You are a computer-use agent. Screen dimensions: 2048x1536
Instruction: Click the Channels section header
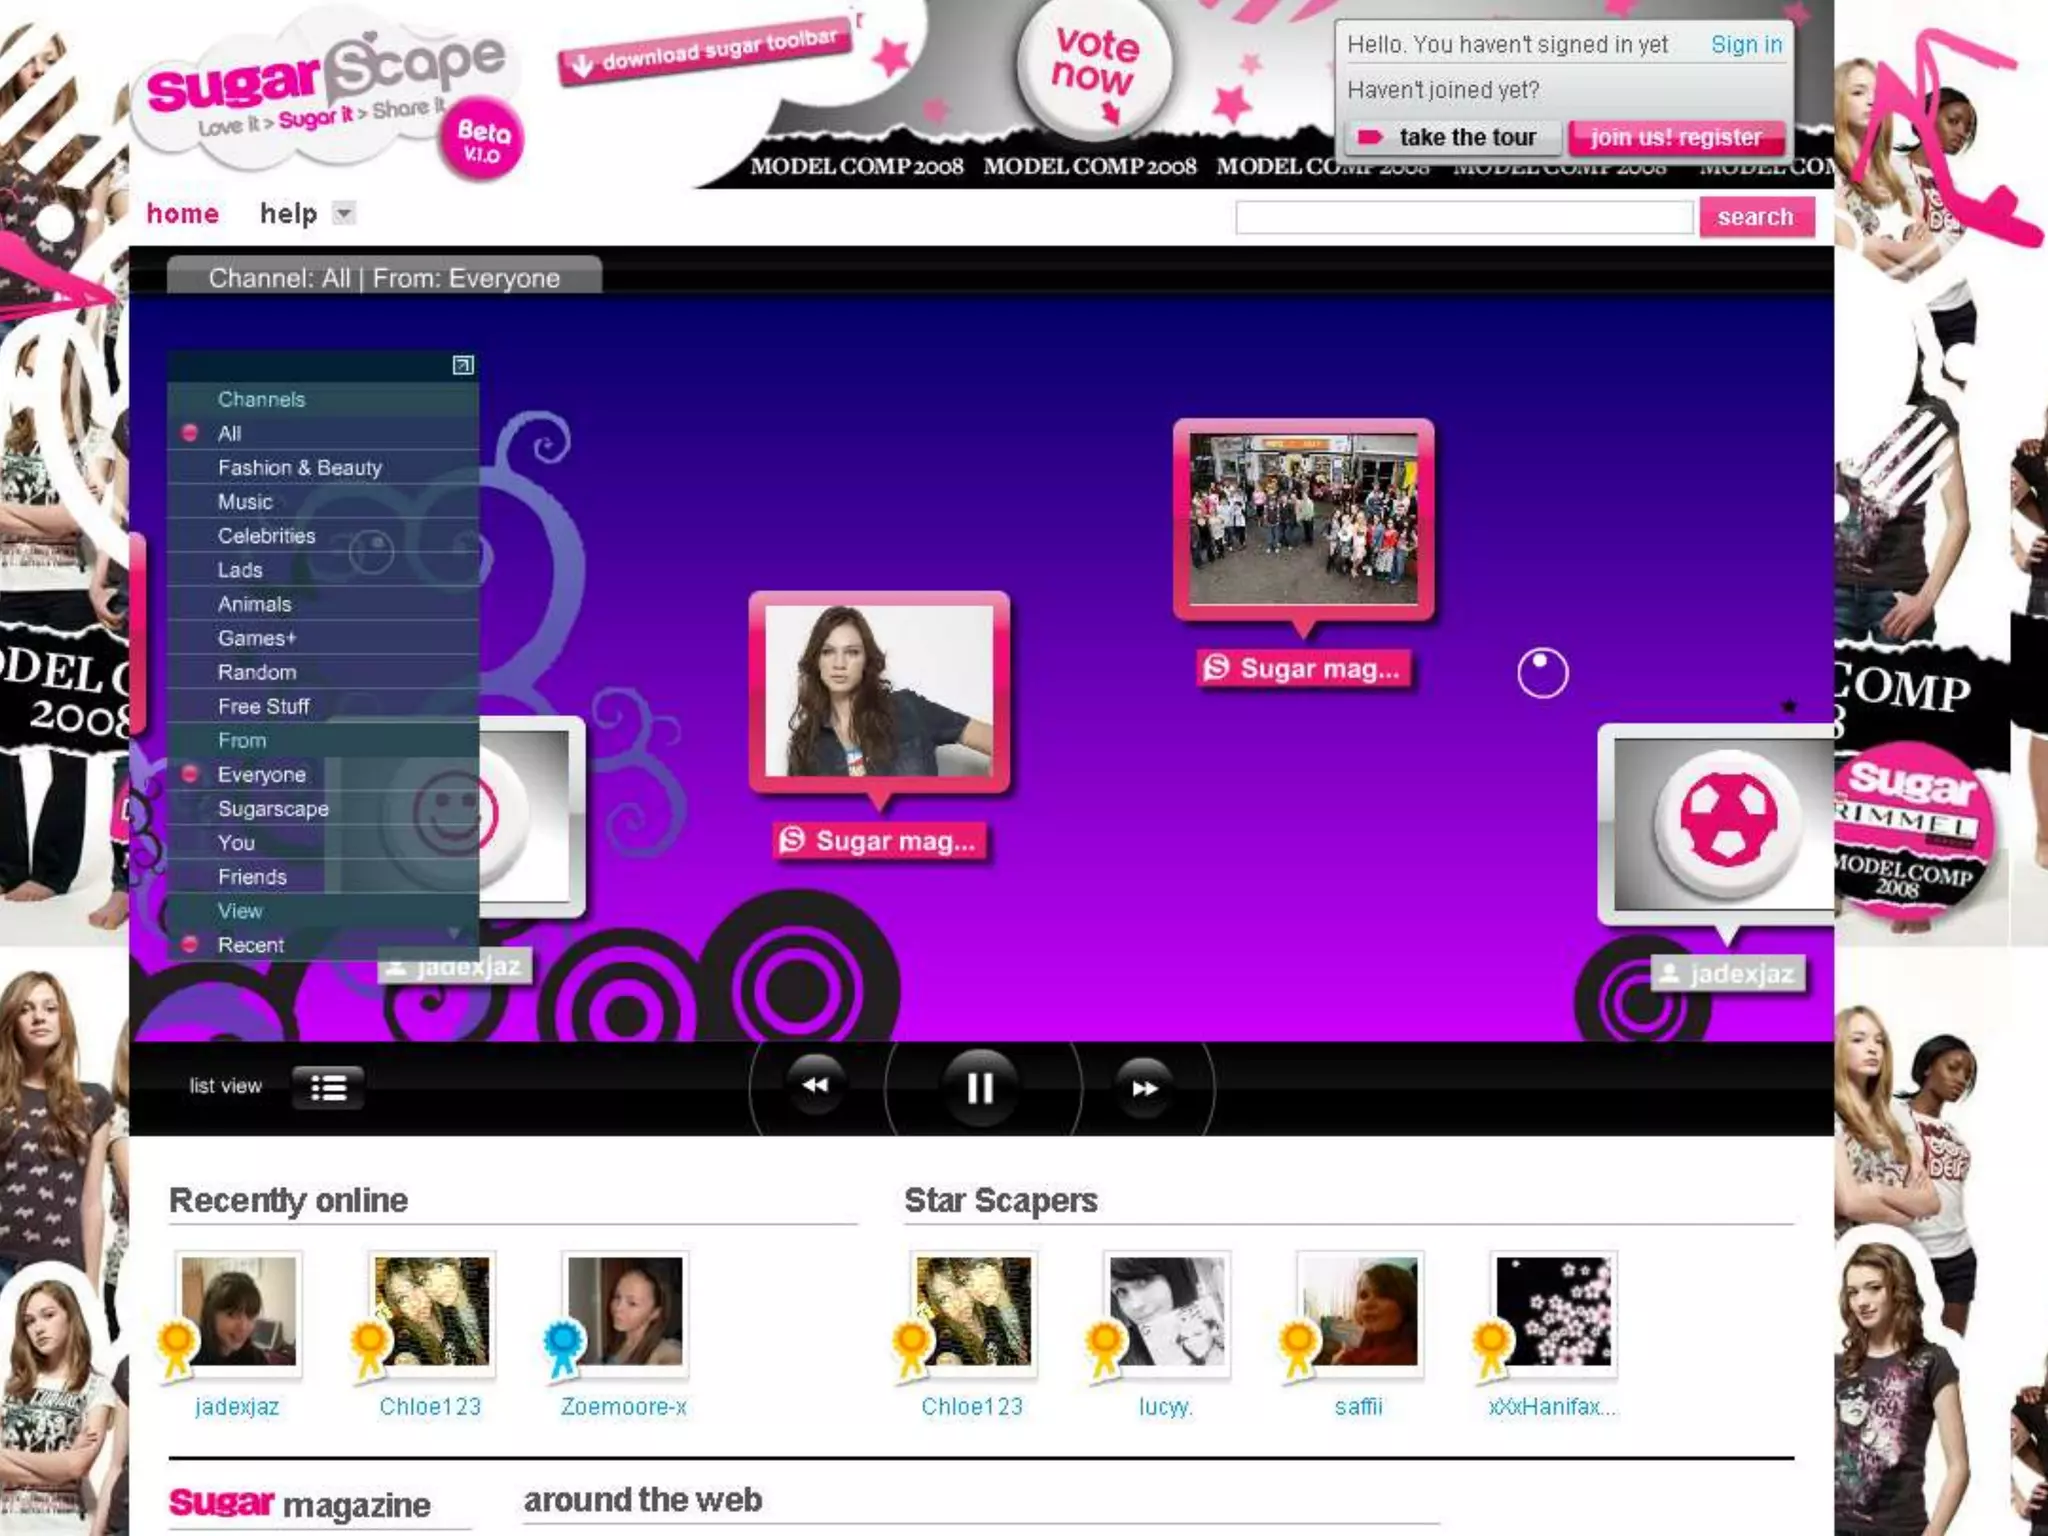click(x=323, y=399)
